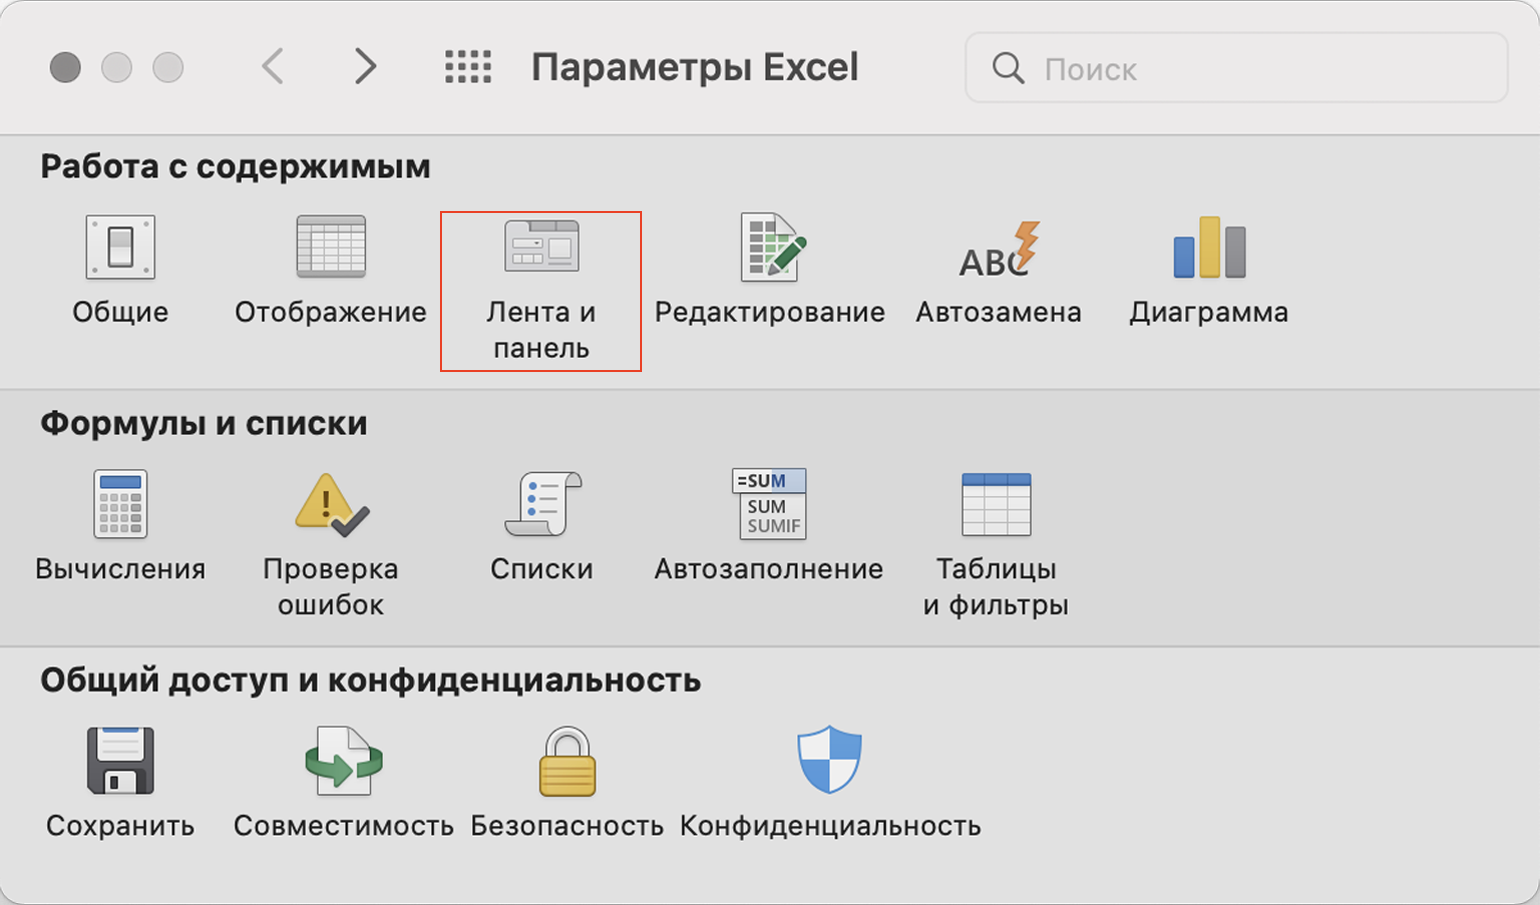Viewport: 1540px width, 905px height.
Task: Click the back navigation arrow
Action: [x=273, y=68]
